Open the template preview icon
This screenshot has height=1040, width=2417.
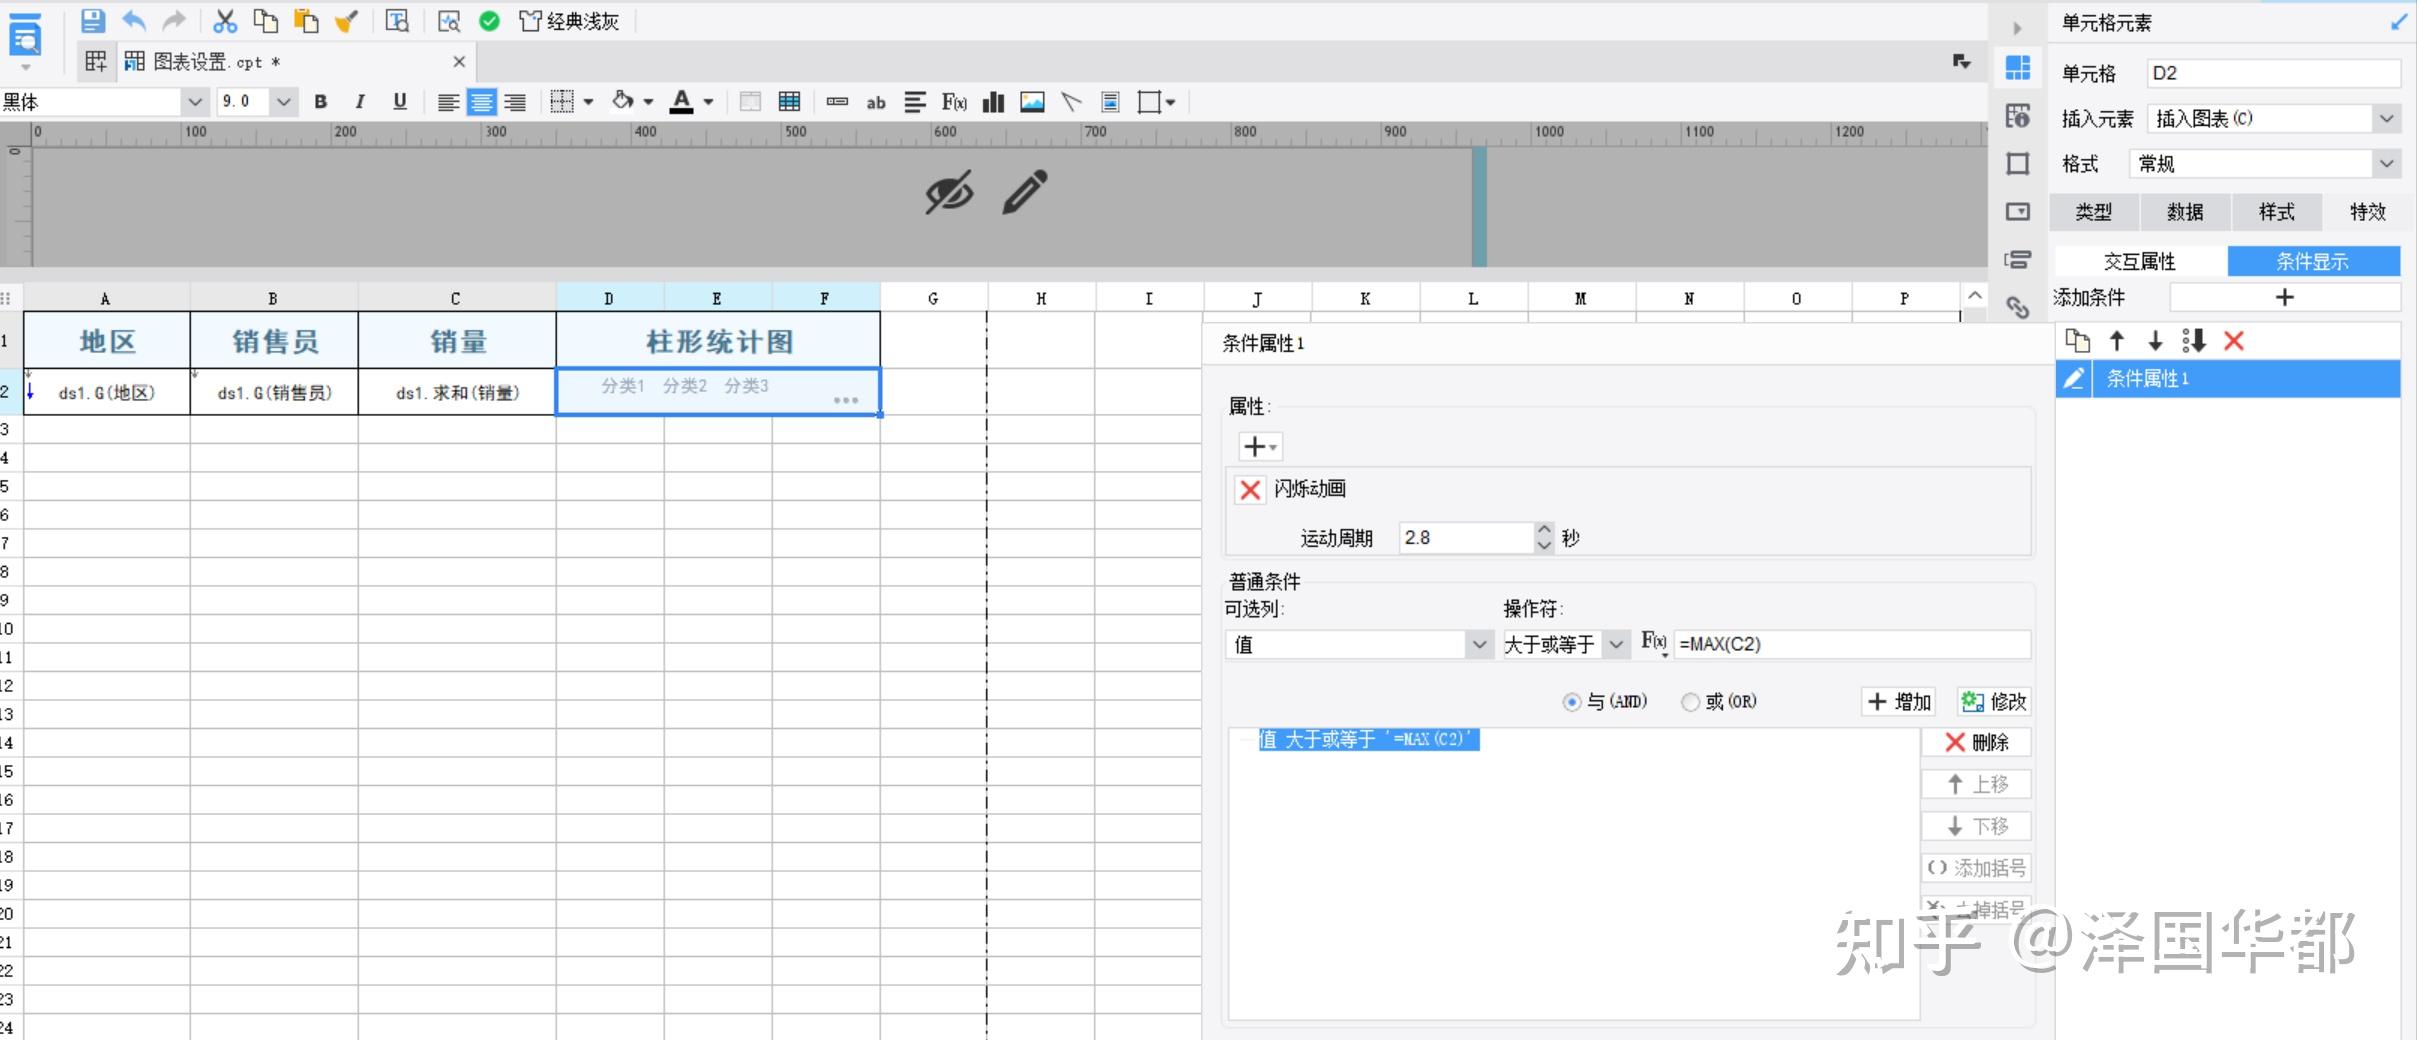tap(397, 20)
